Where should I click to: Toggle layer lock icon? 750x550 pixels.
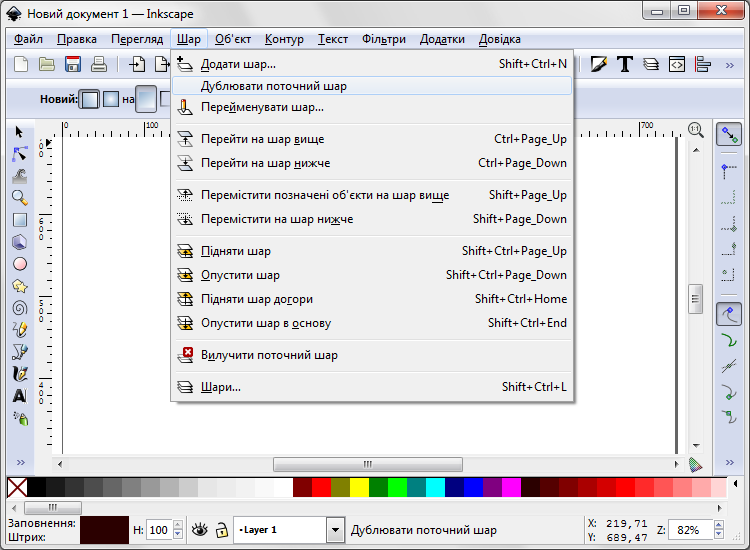click(x=221, y=529)
